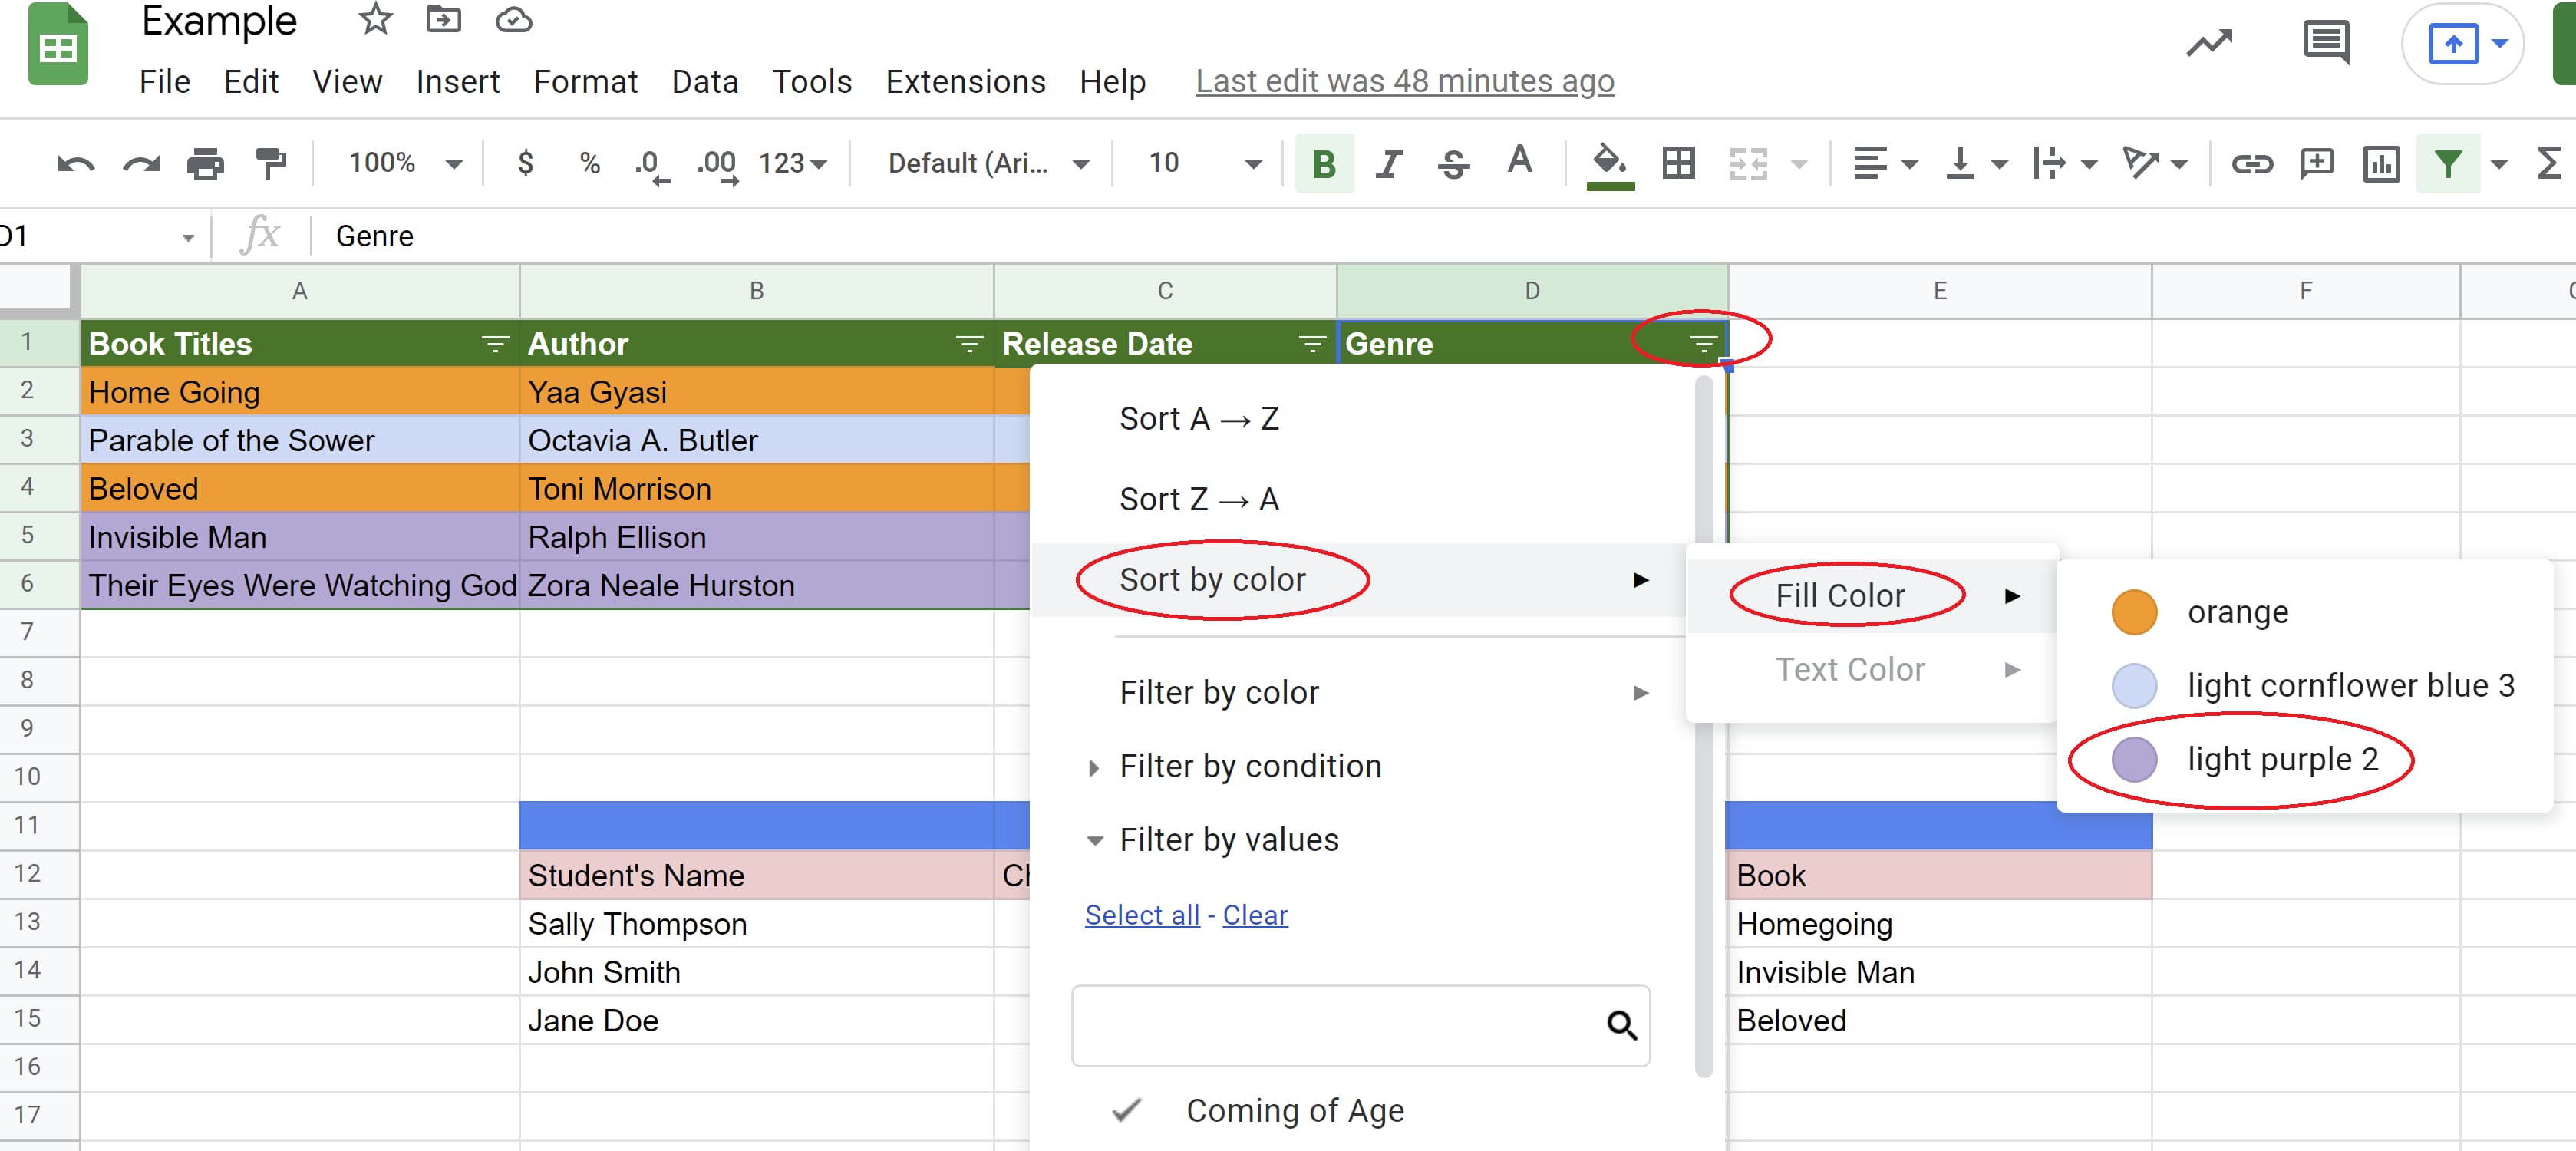
Task: Click the insert link icon
Action: point(2251,163)
